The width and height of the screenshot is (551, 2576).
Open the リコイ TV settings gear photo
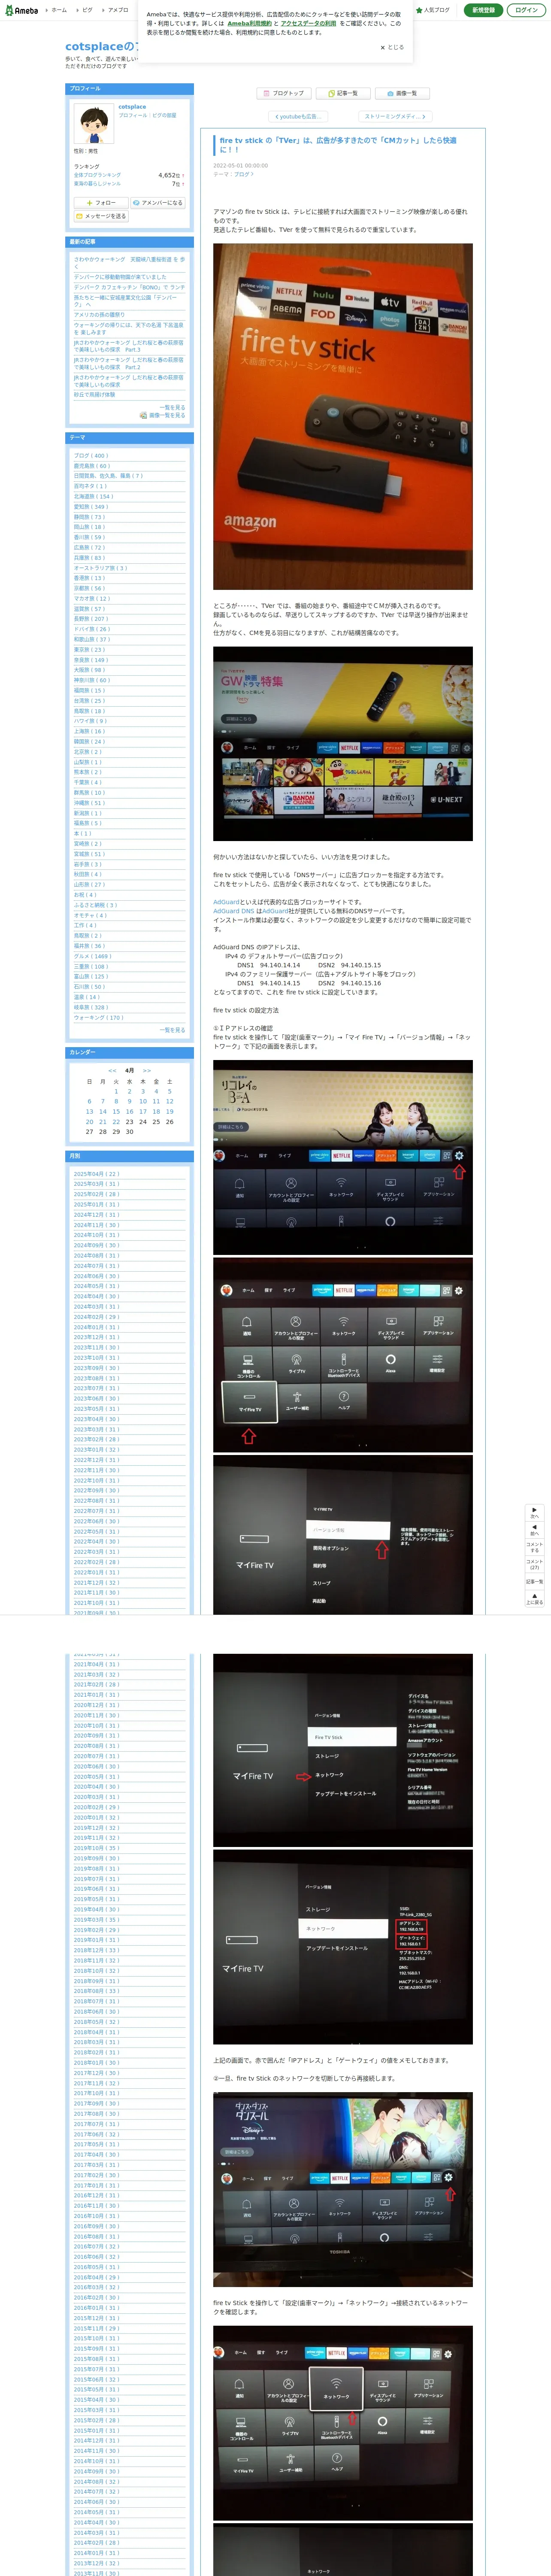pyautogui.click(x=343, y=1158)
